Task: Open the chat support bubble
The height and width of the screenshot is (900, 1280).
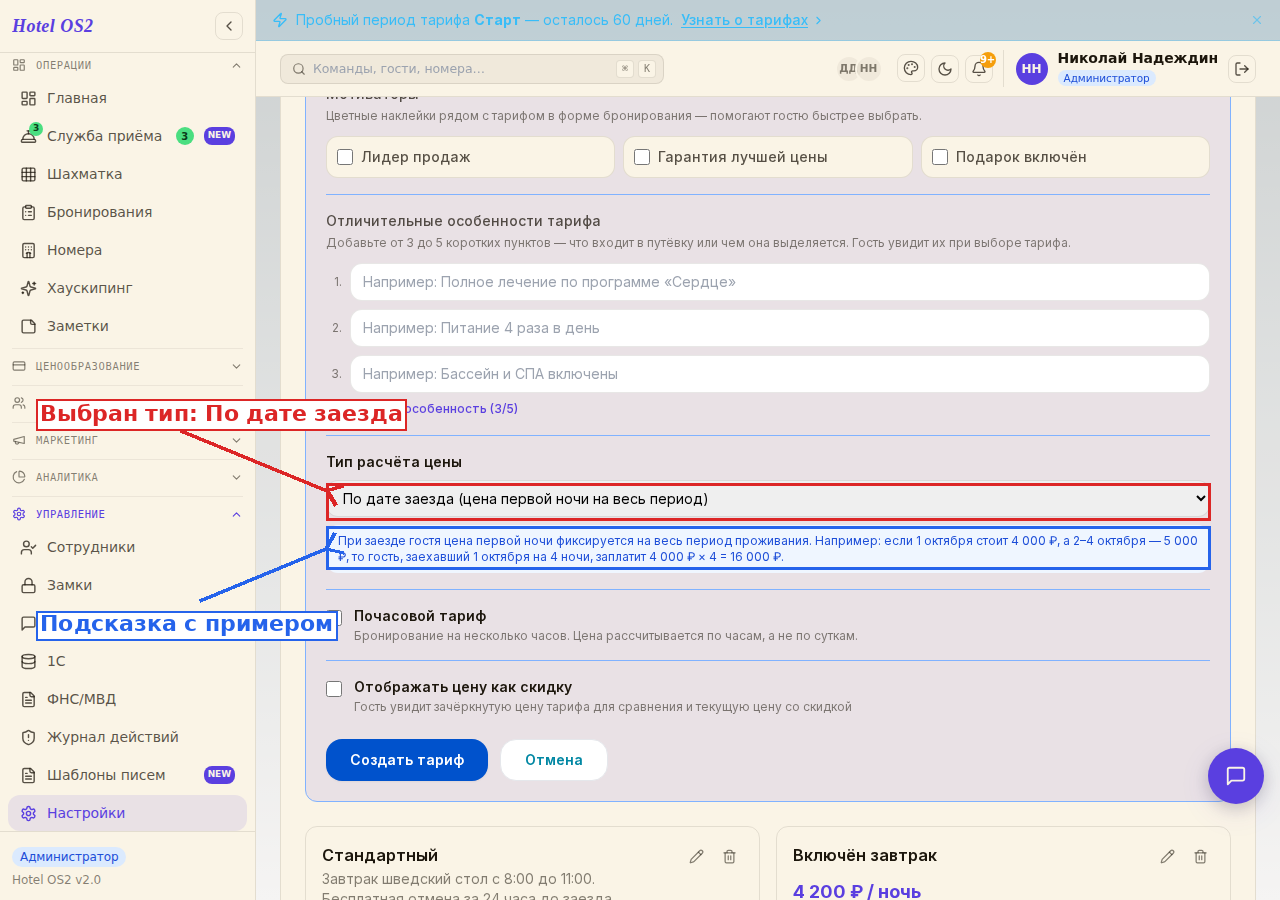Action: coord(1236,776)
